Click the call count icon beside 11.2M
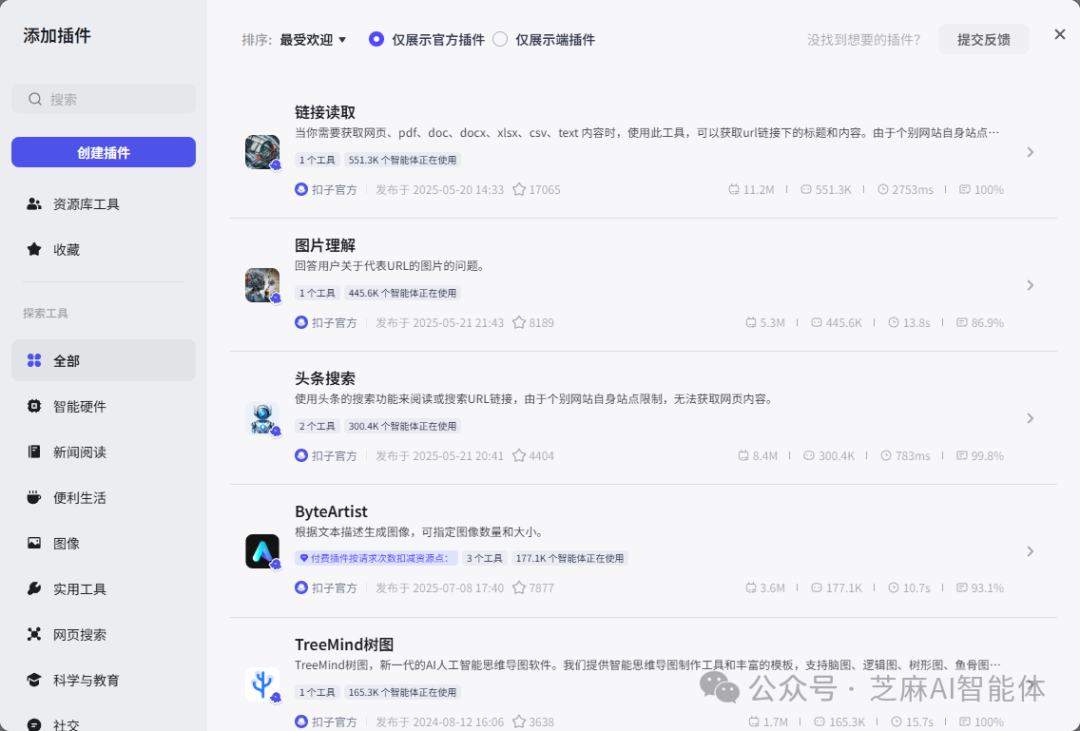The image size is (1080, 731). [734, 189]
